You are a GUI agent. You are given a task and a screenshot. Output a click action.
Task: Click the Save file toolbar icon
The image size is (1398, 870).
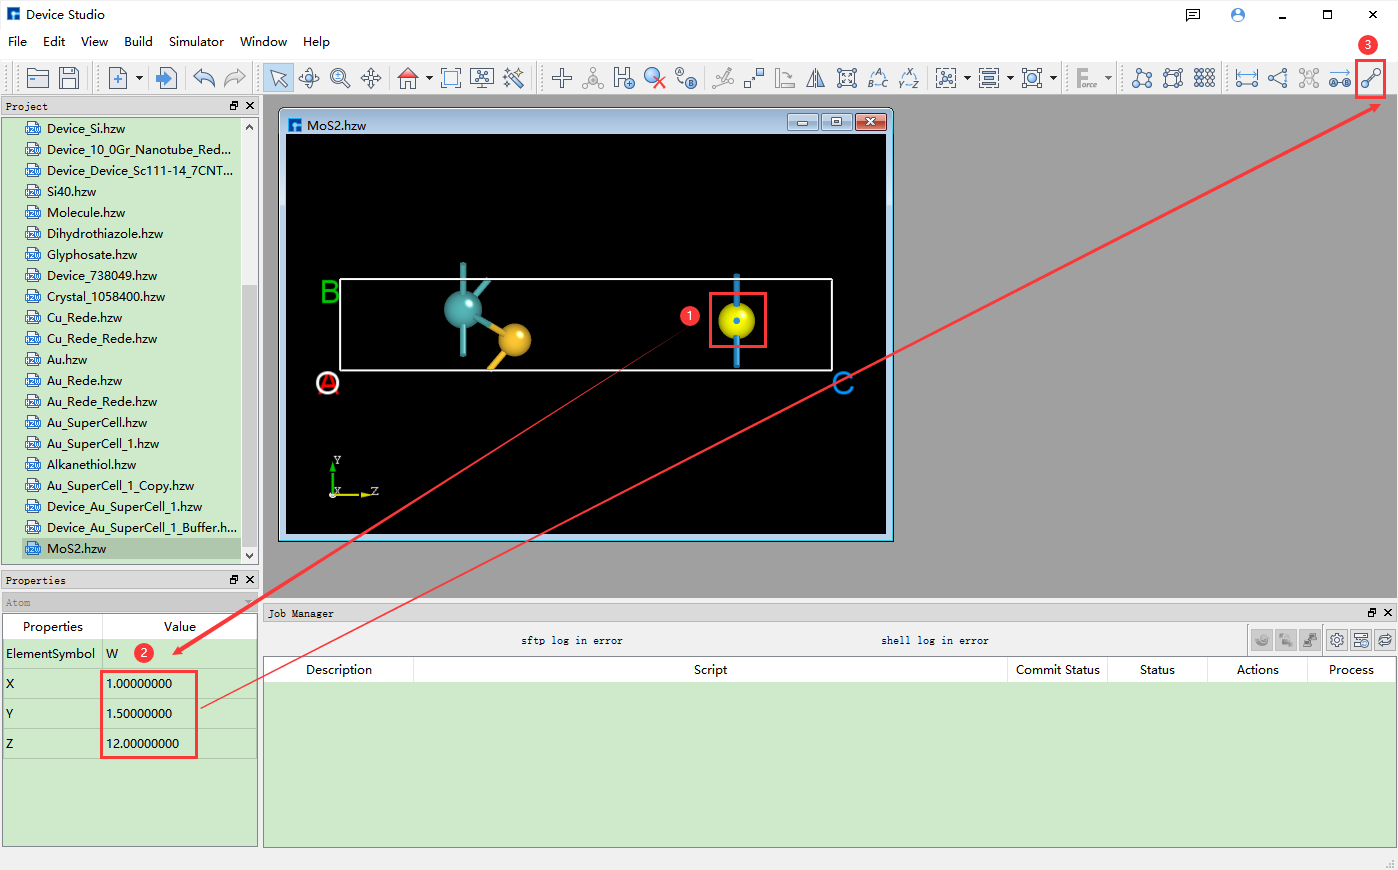tap(69, 78)
